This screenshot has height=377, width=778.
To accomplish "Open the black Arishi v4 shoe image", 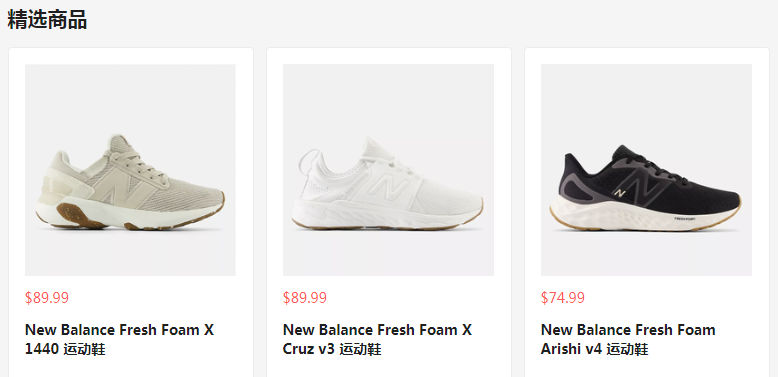I will click(x=646, y=170).
